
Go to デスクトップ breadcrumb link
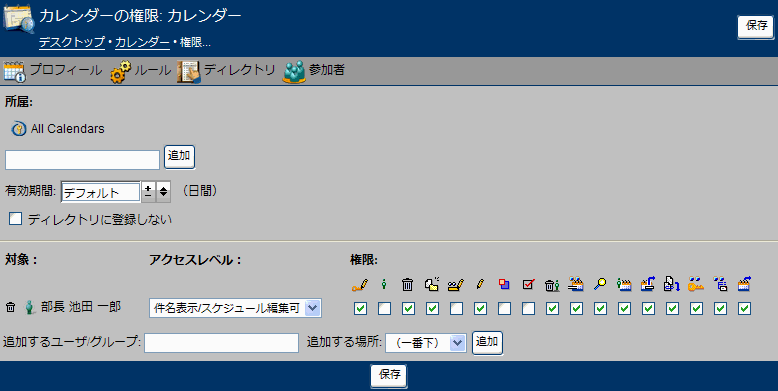72,43
